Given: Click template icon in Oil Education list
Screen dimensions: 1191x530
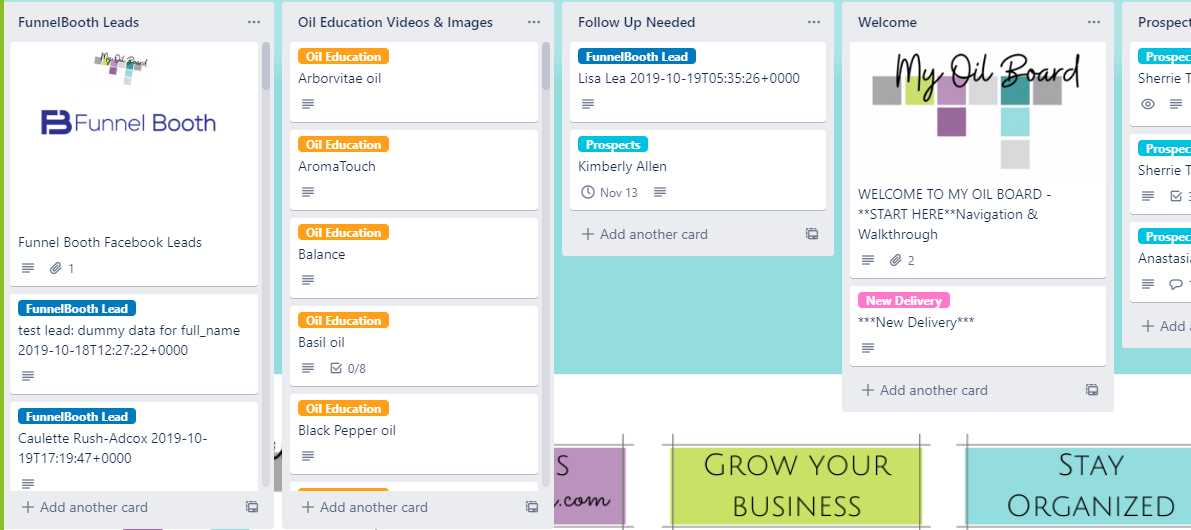Looking at the screenshot, I should [532, 508].
